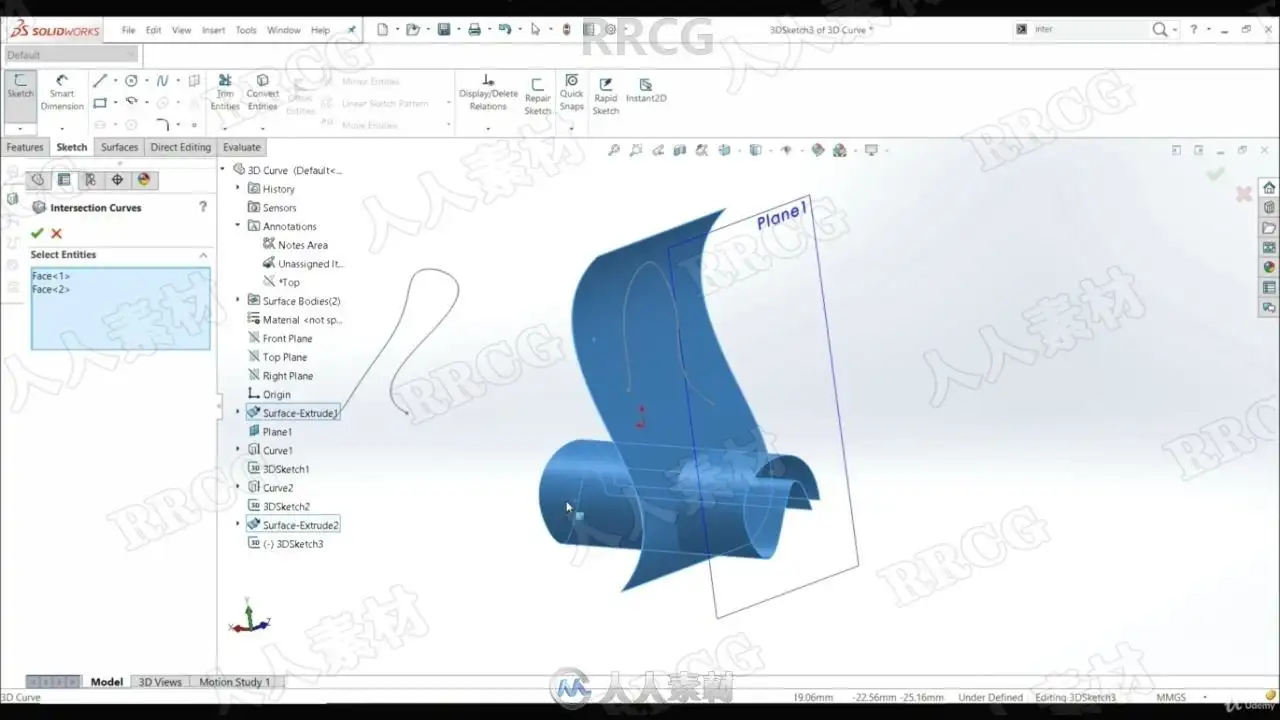The height and width of the screenshot is (720, 1280).
Task: Click the New document icon
Action: tap(382, 30)
